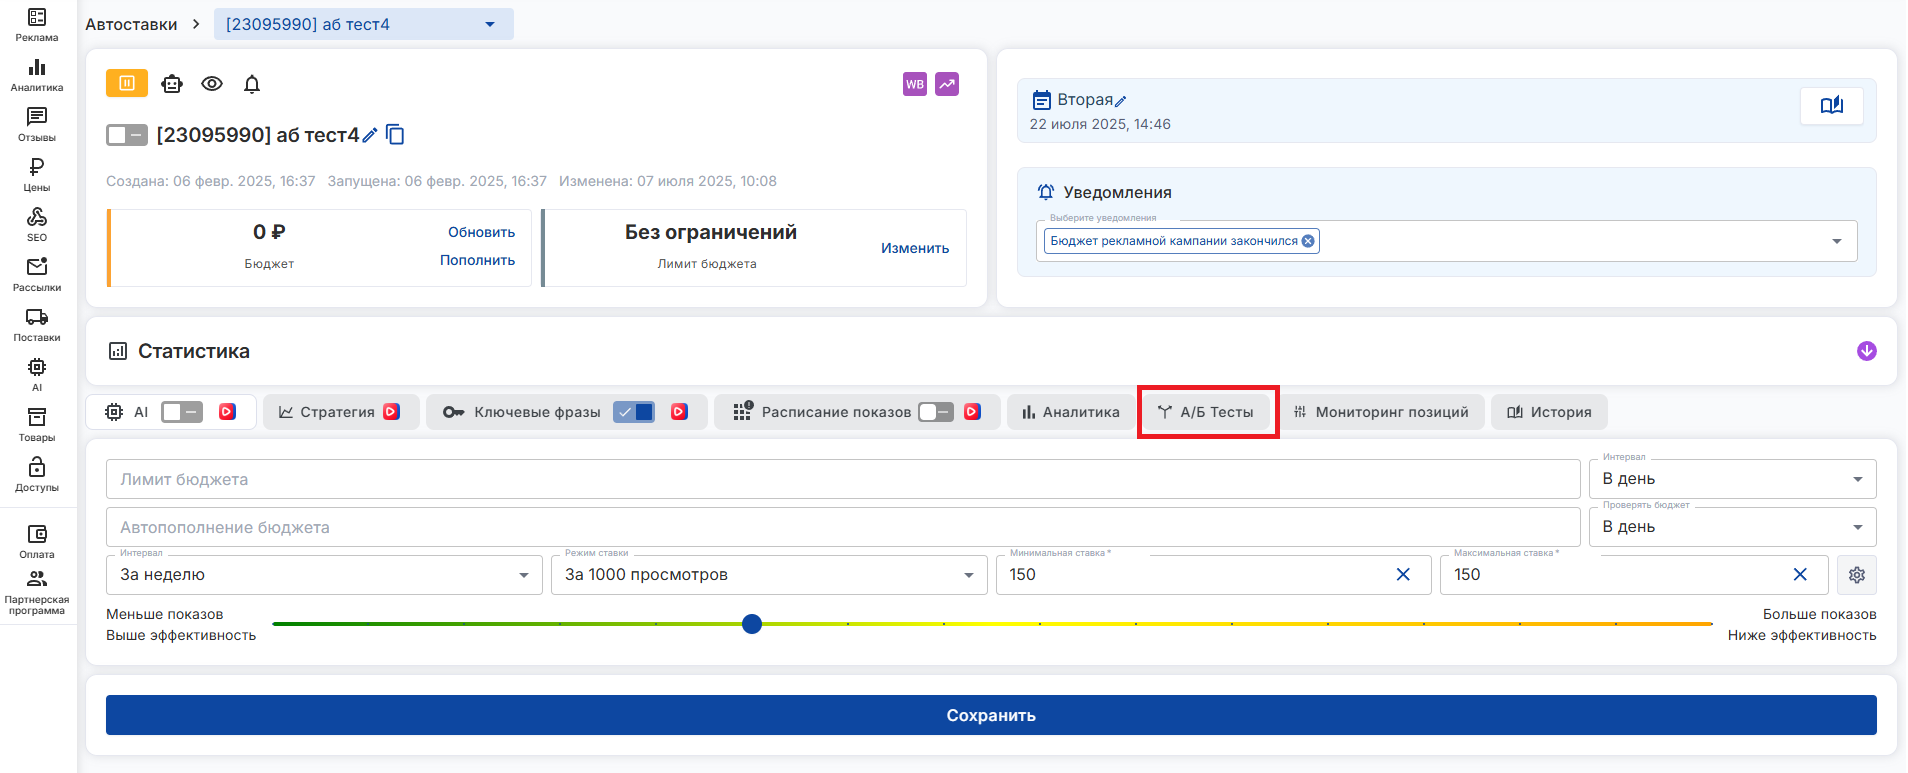Screen dimensions: 1908x773
Task: Click the purple WB badge icon
Action: point(914,84)
